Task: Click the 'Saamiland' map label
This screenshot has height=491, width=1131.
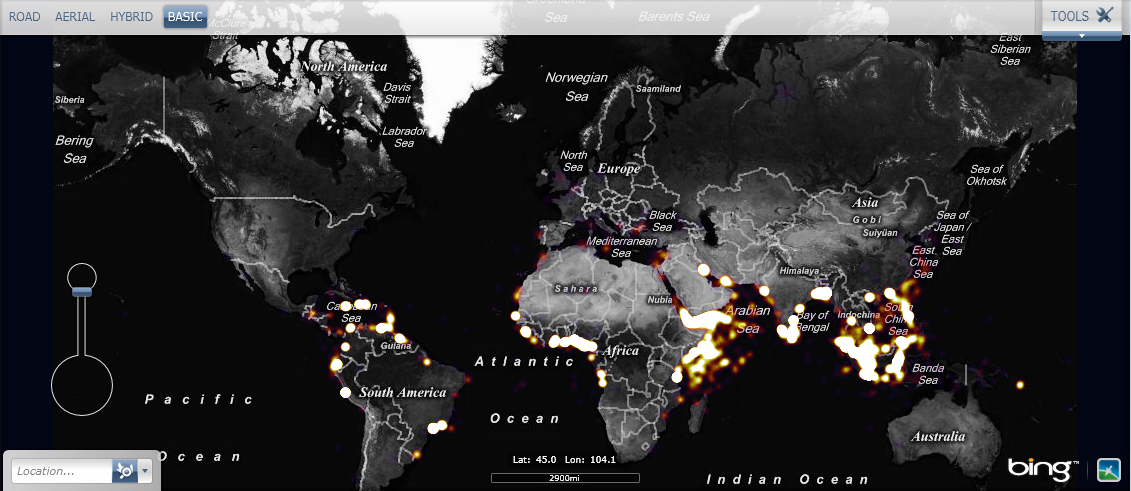Action: click(x=658, y=89)
